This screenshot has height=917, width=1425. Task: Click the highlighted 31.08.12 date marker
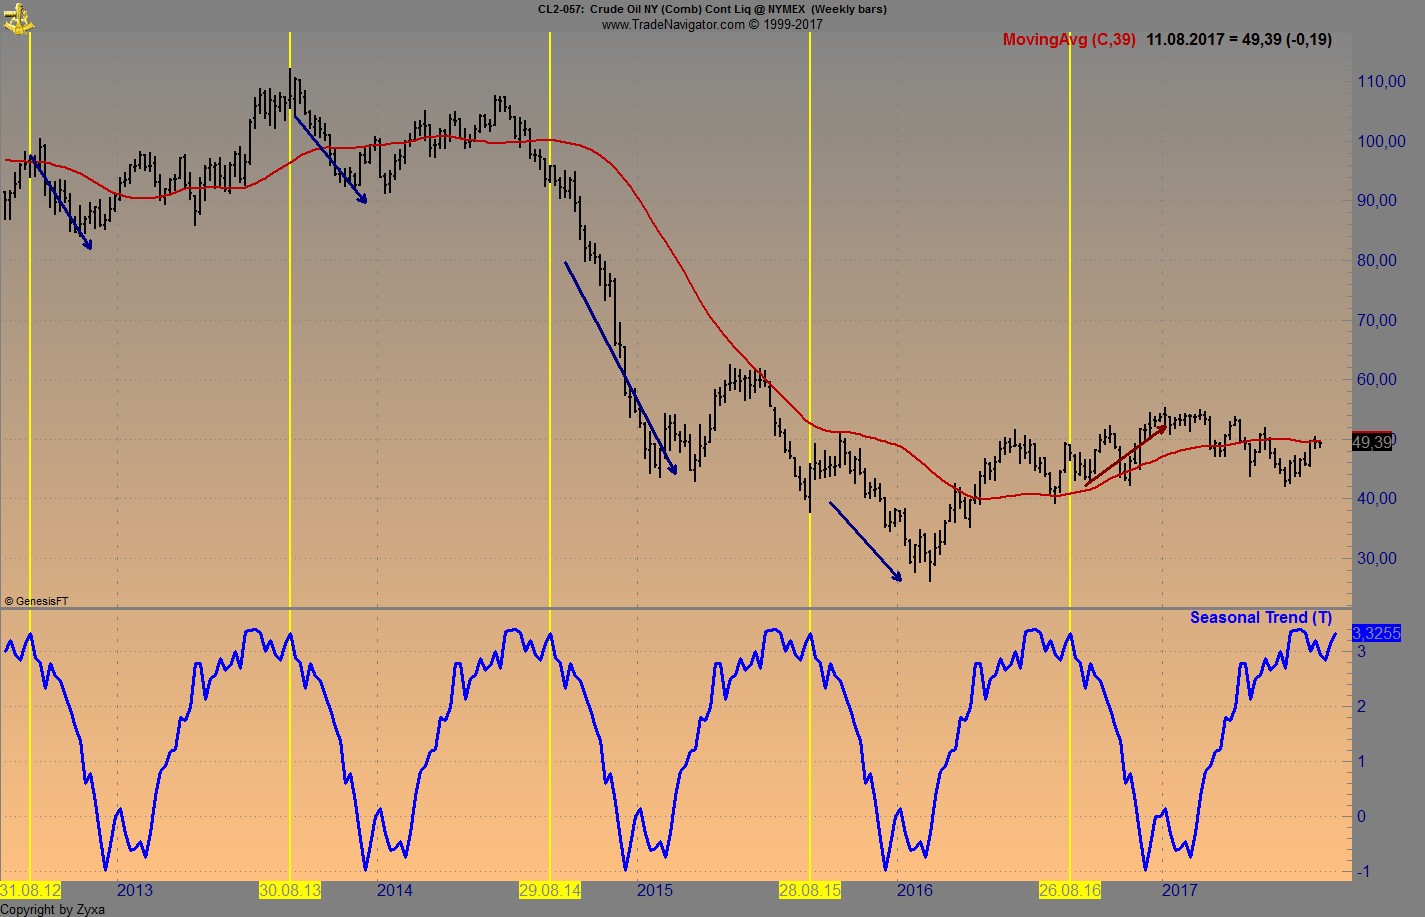(x=30, y=890)
